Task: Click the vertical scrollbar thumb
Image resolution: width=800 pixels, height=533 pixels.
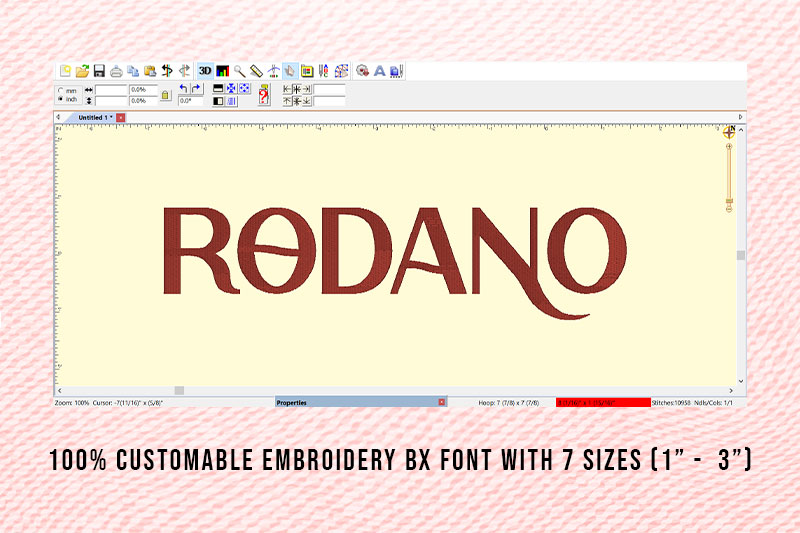Action: pyautogui.click(x=740, y=255)
